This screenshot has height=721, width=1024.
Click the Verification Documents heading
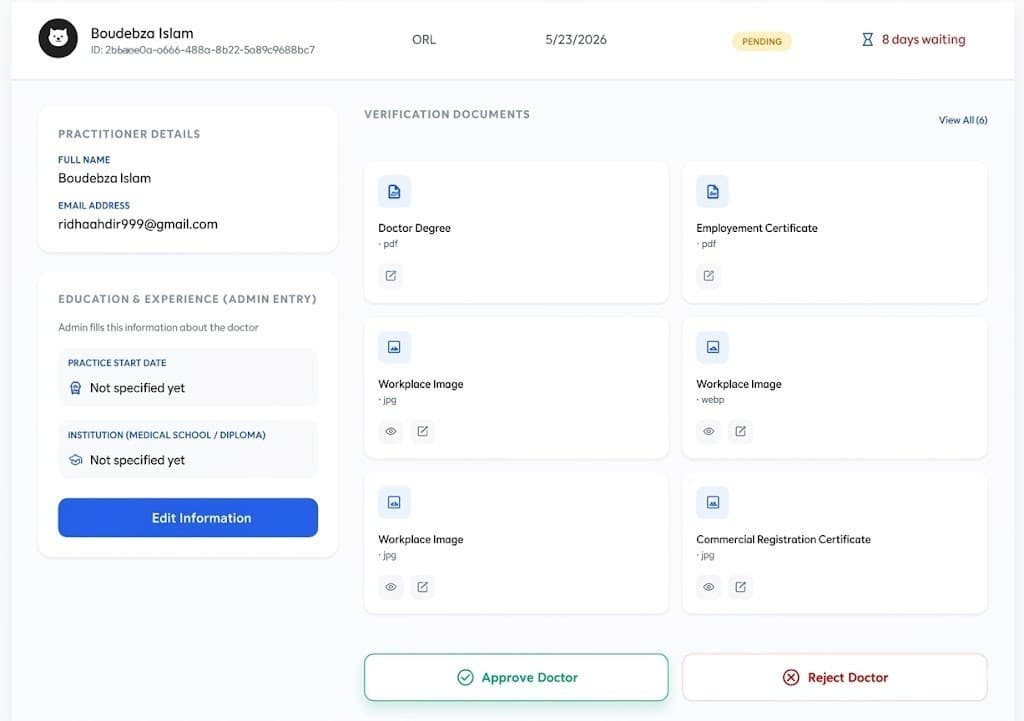point(447,114)
